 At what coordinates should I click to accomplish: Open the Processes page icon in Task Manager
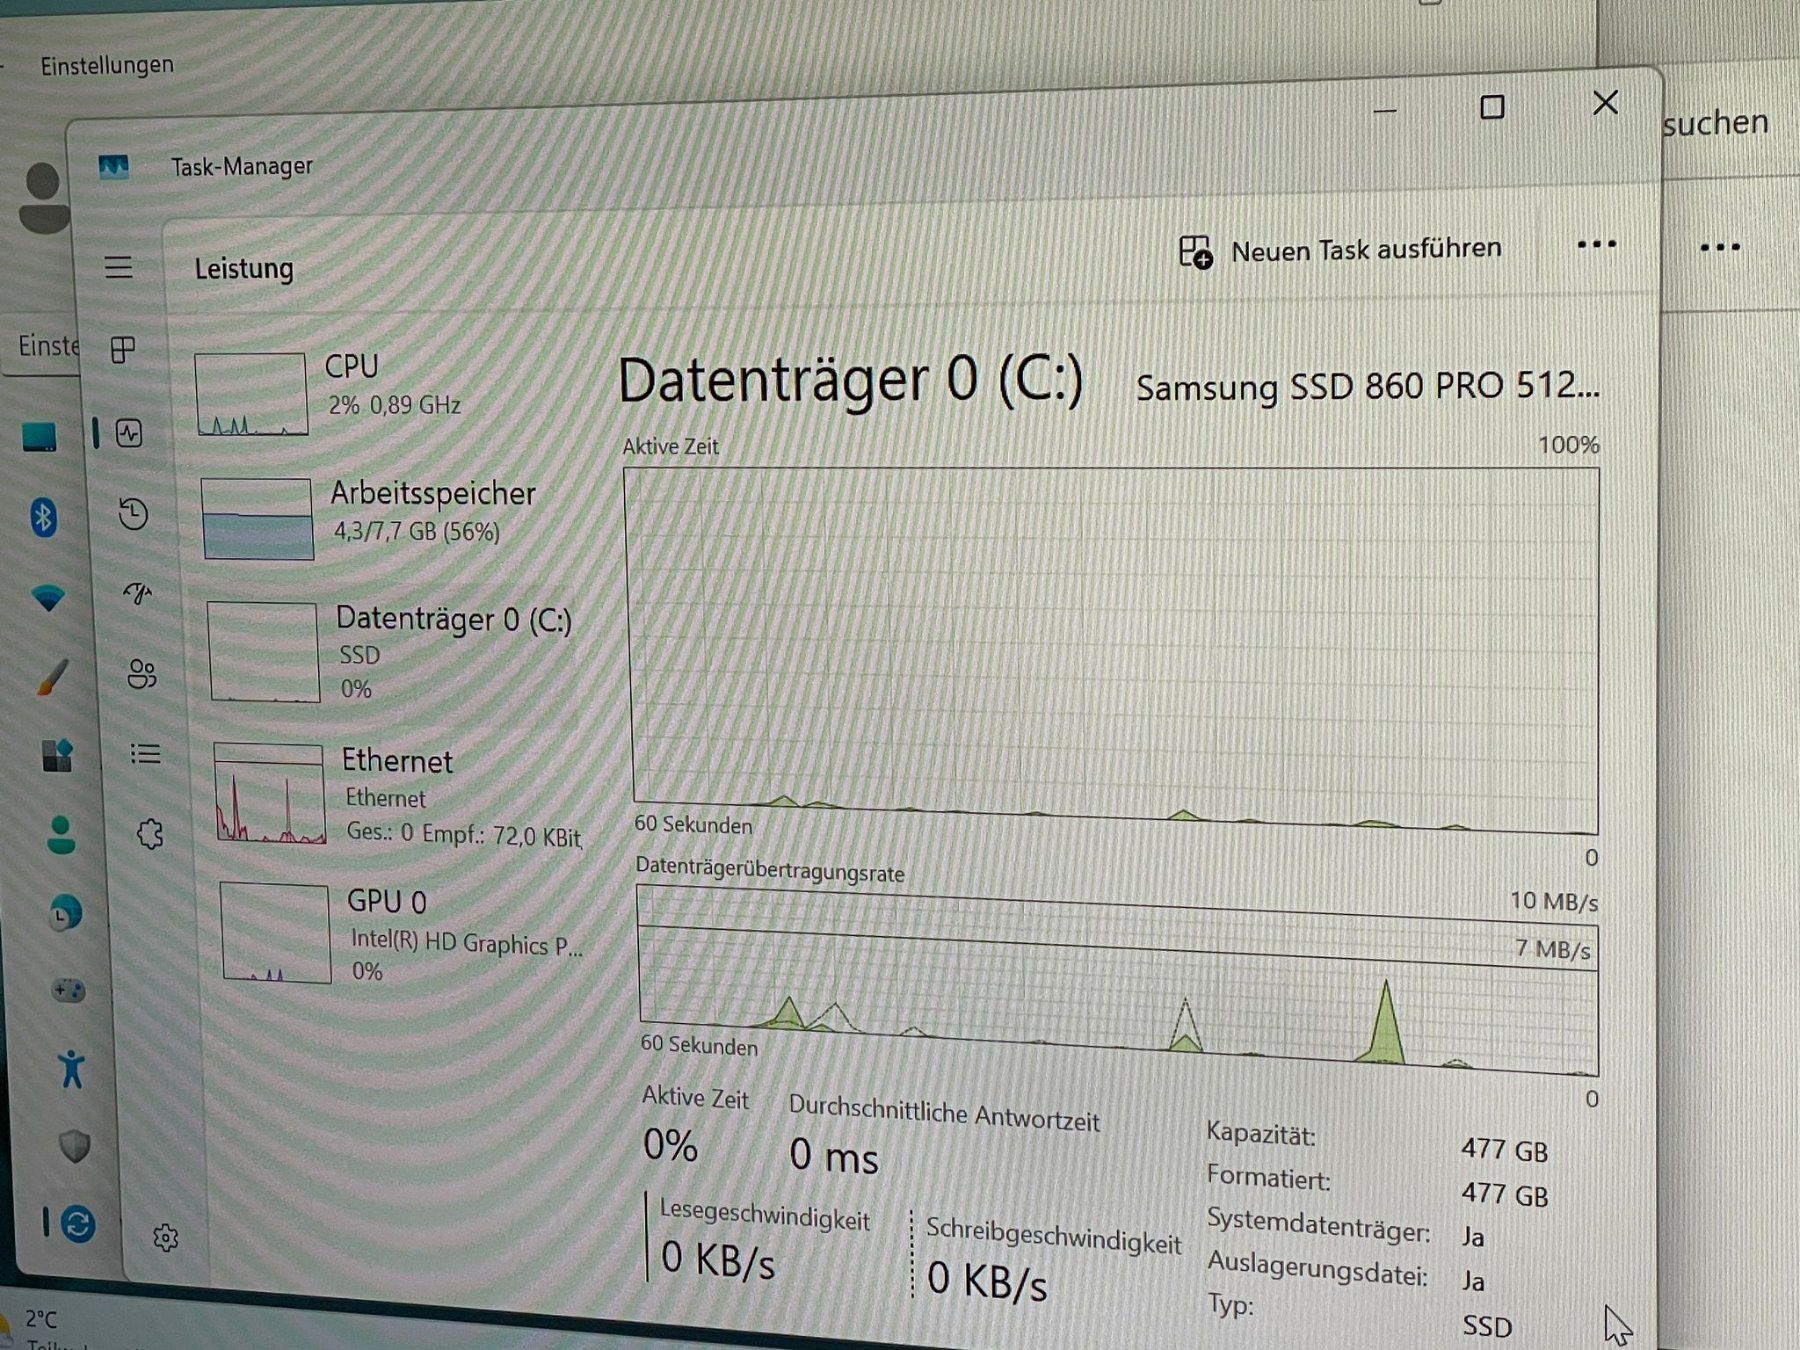123,350
